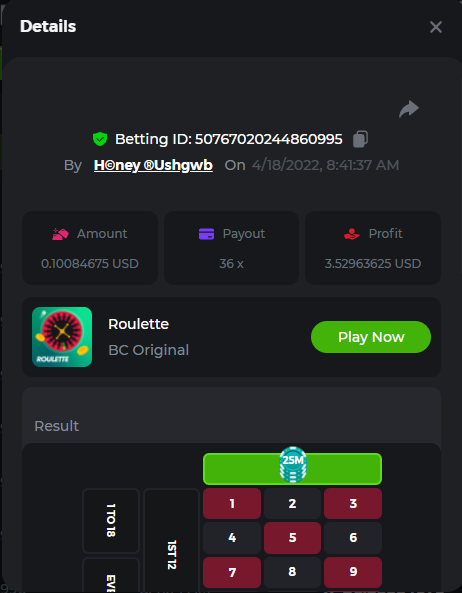Click the Profit hand icon
This screenshot has width=462, height=593.
click(x=352, y=234)
